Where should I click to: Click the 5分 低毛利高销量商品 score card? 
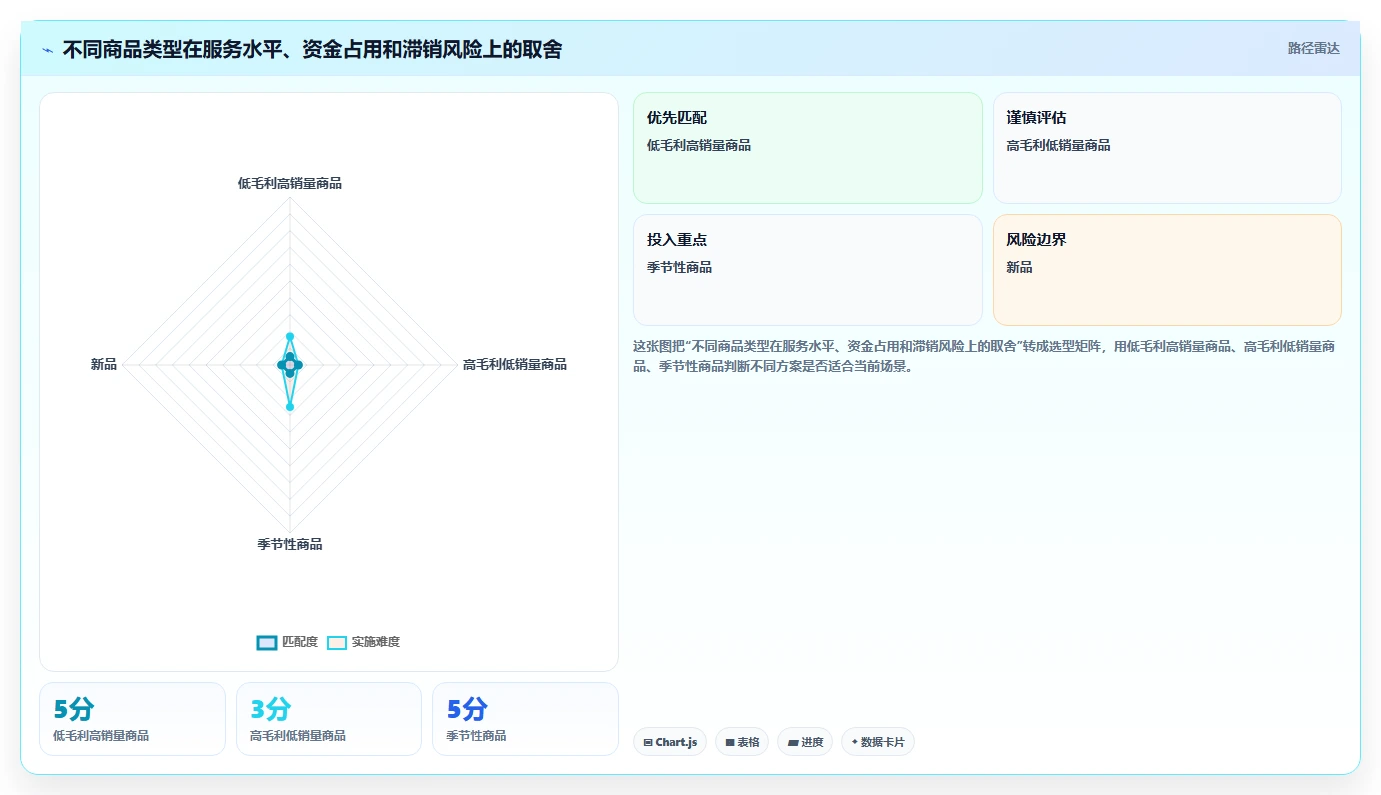[132, 719]
